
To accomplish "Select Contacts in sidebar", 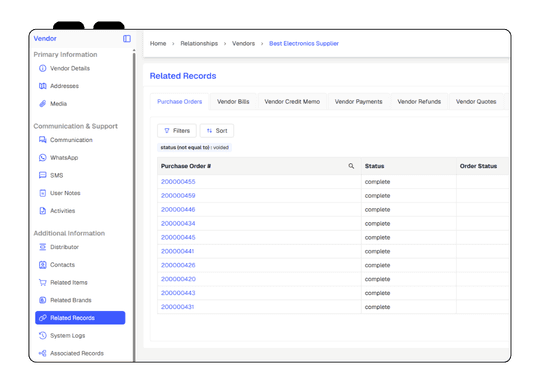I will pyautogui.click(x=62, y=264).
